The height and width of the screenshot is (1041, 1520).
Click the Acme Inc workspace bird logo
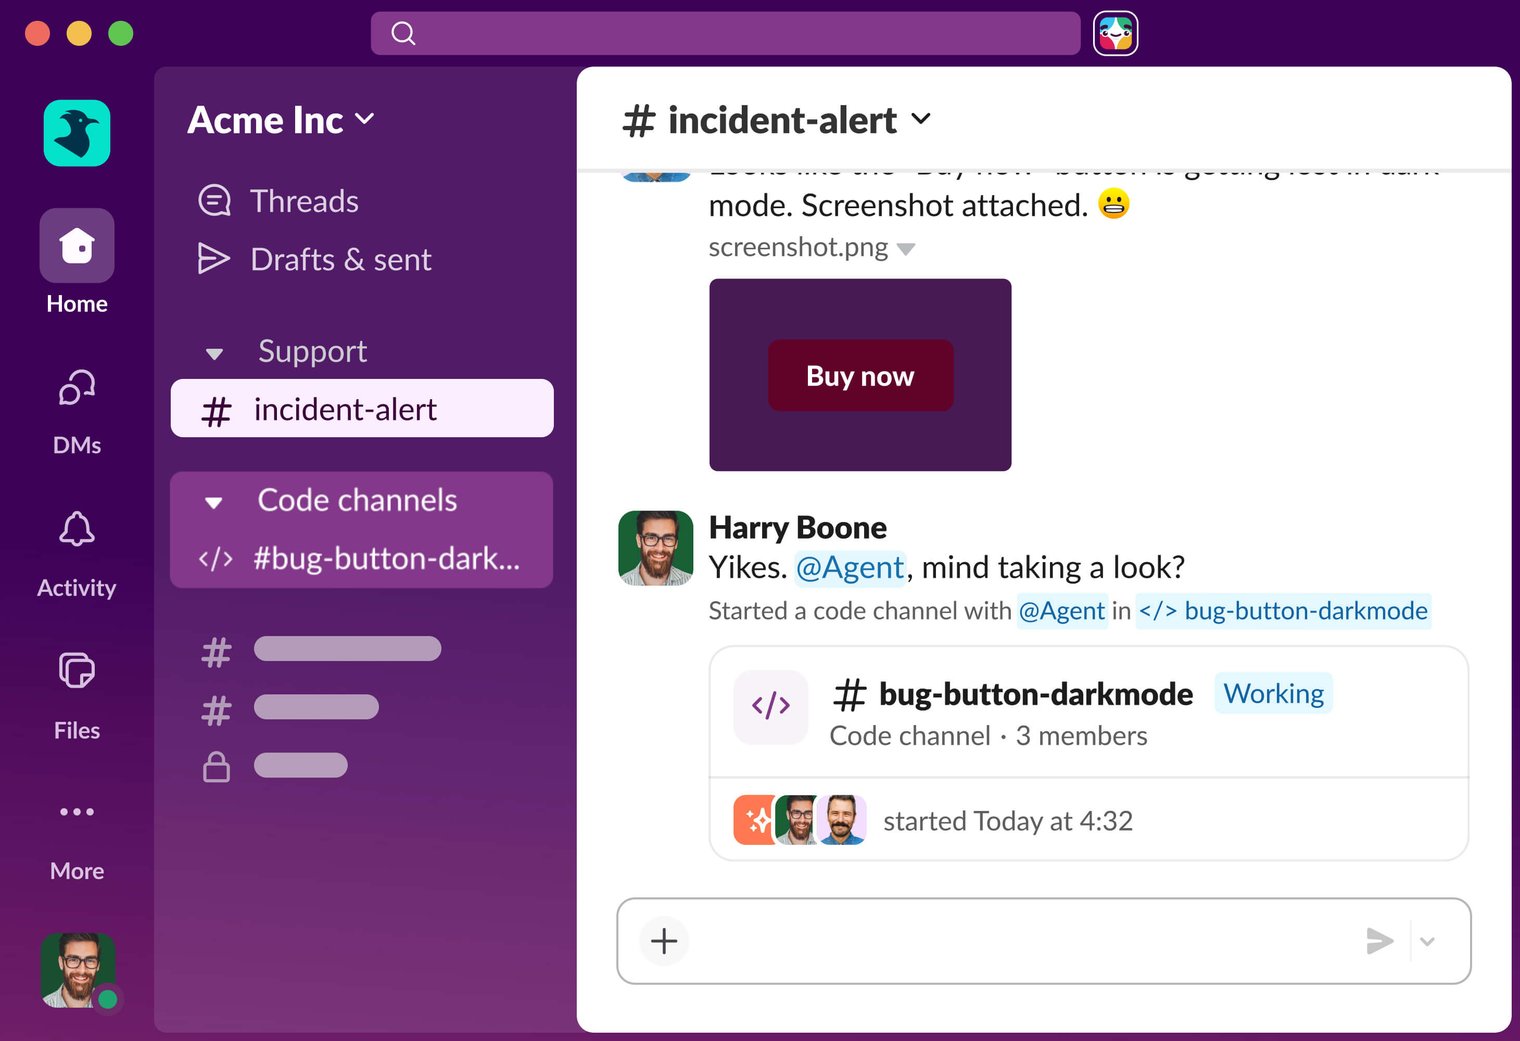click(77, 133)
